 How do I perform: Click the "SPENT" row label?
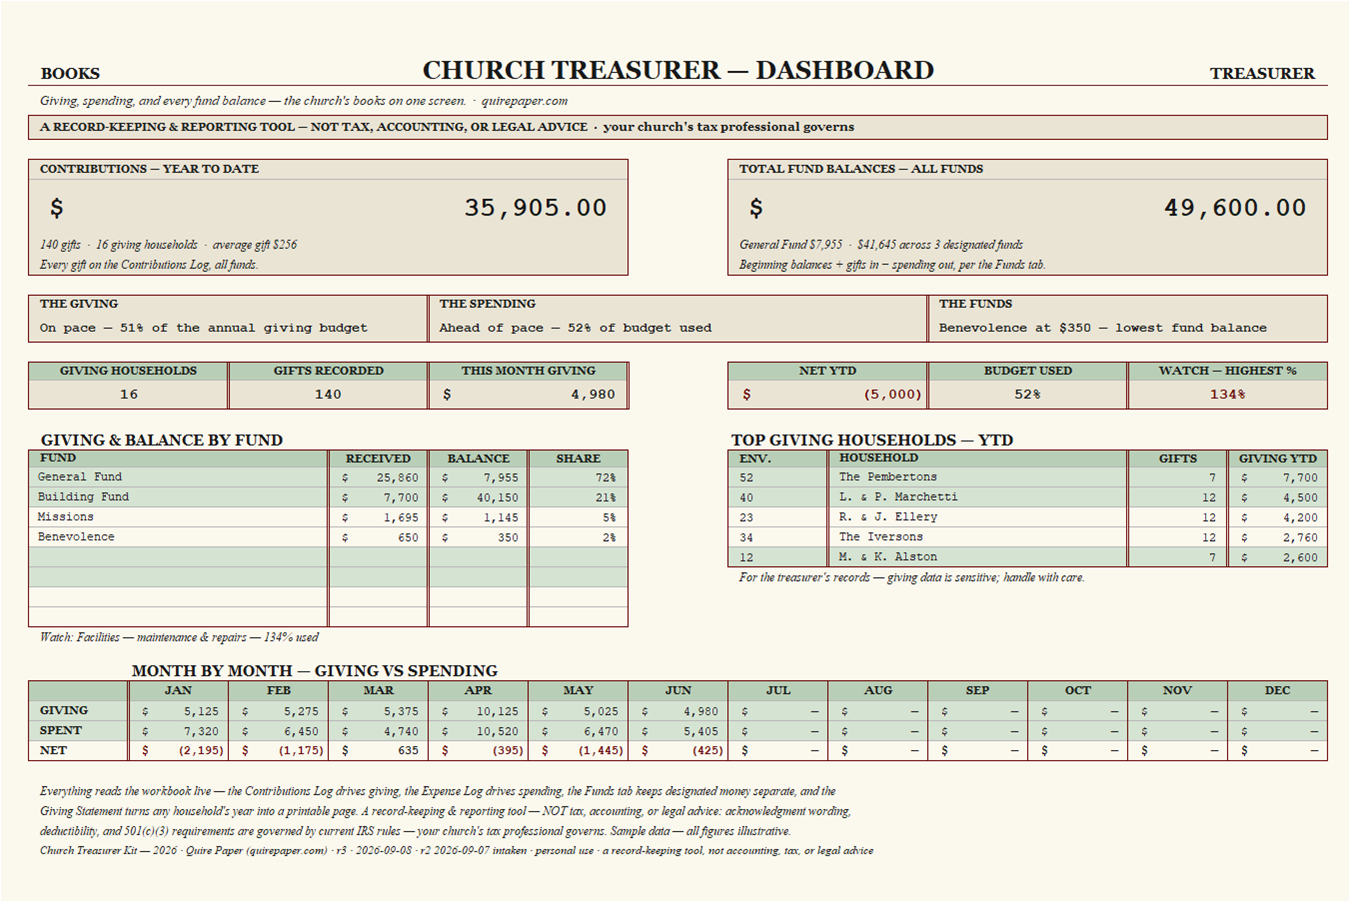tap(61, 731)
